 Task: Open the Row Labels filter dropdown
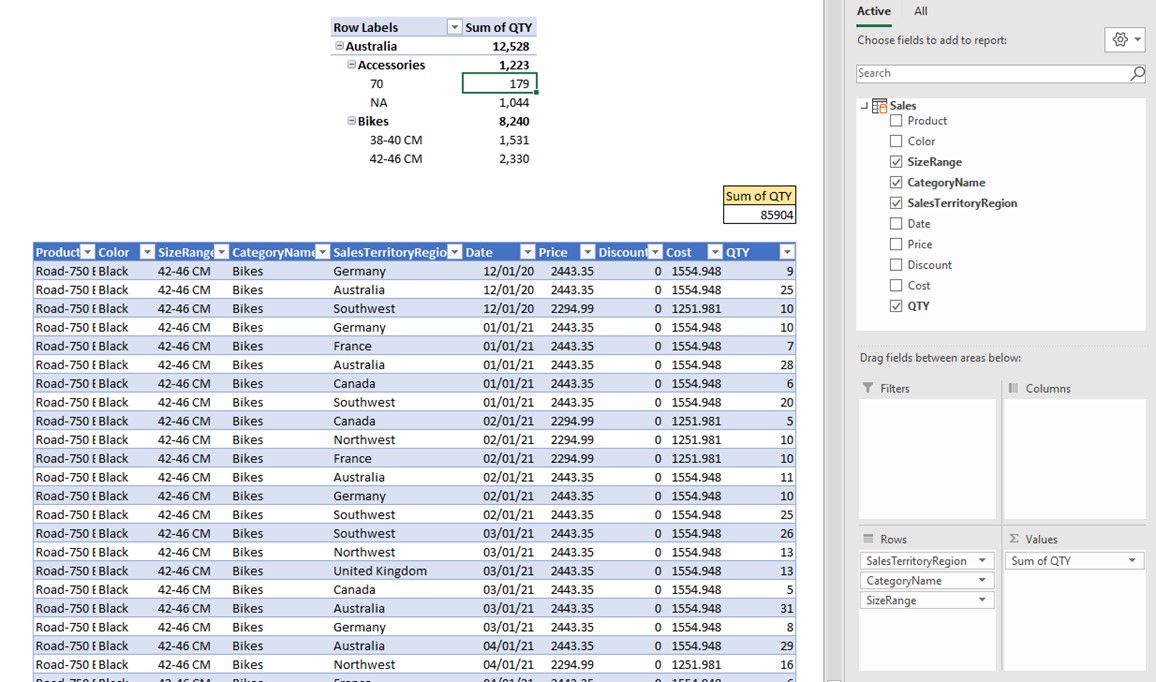pos(454,28)
